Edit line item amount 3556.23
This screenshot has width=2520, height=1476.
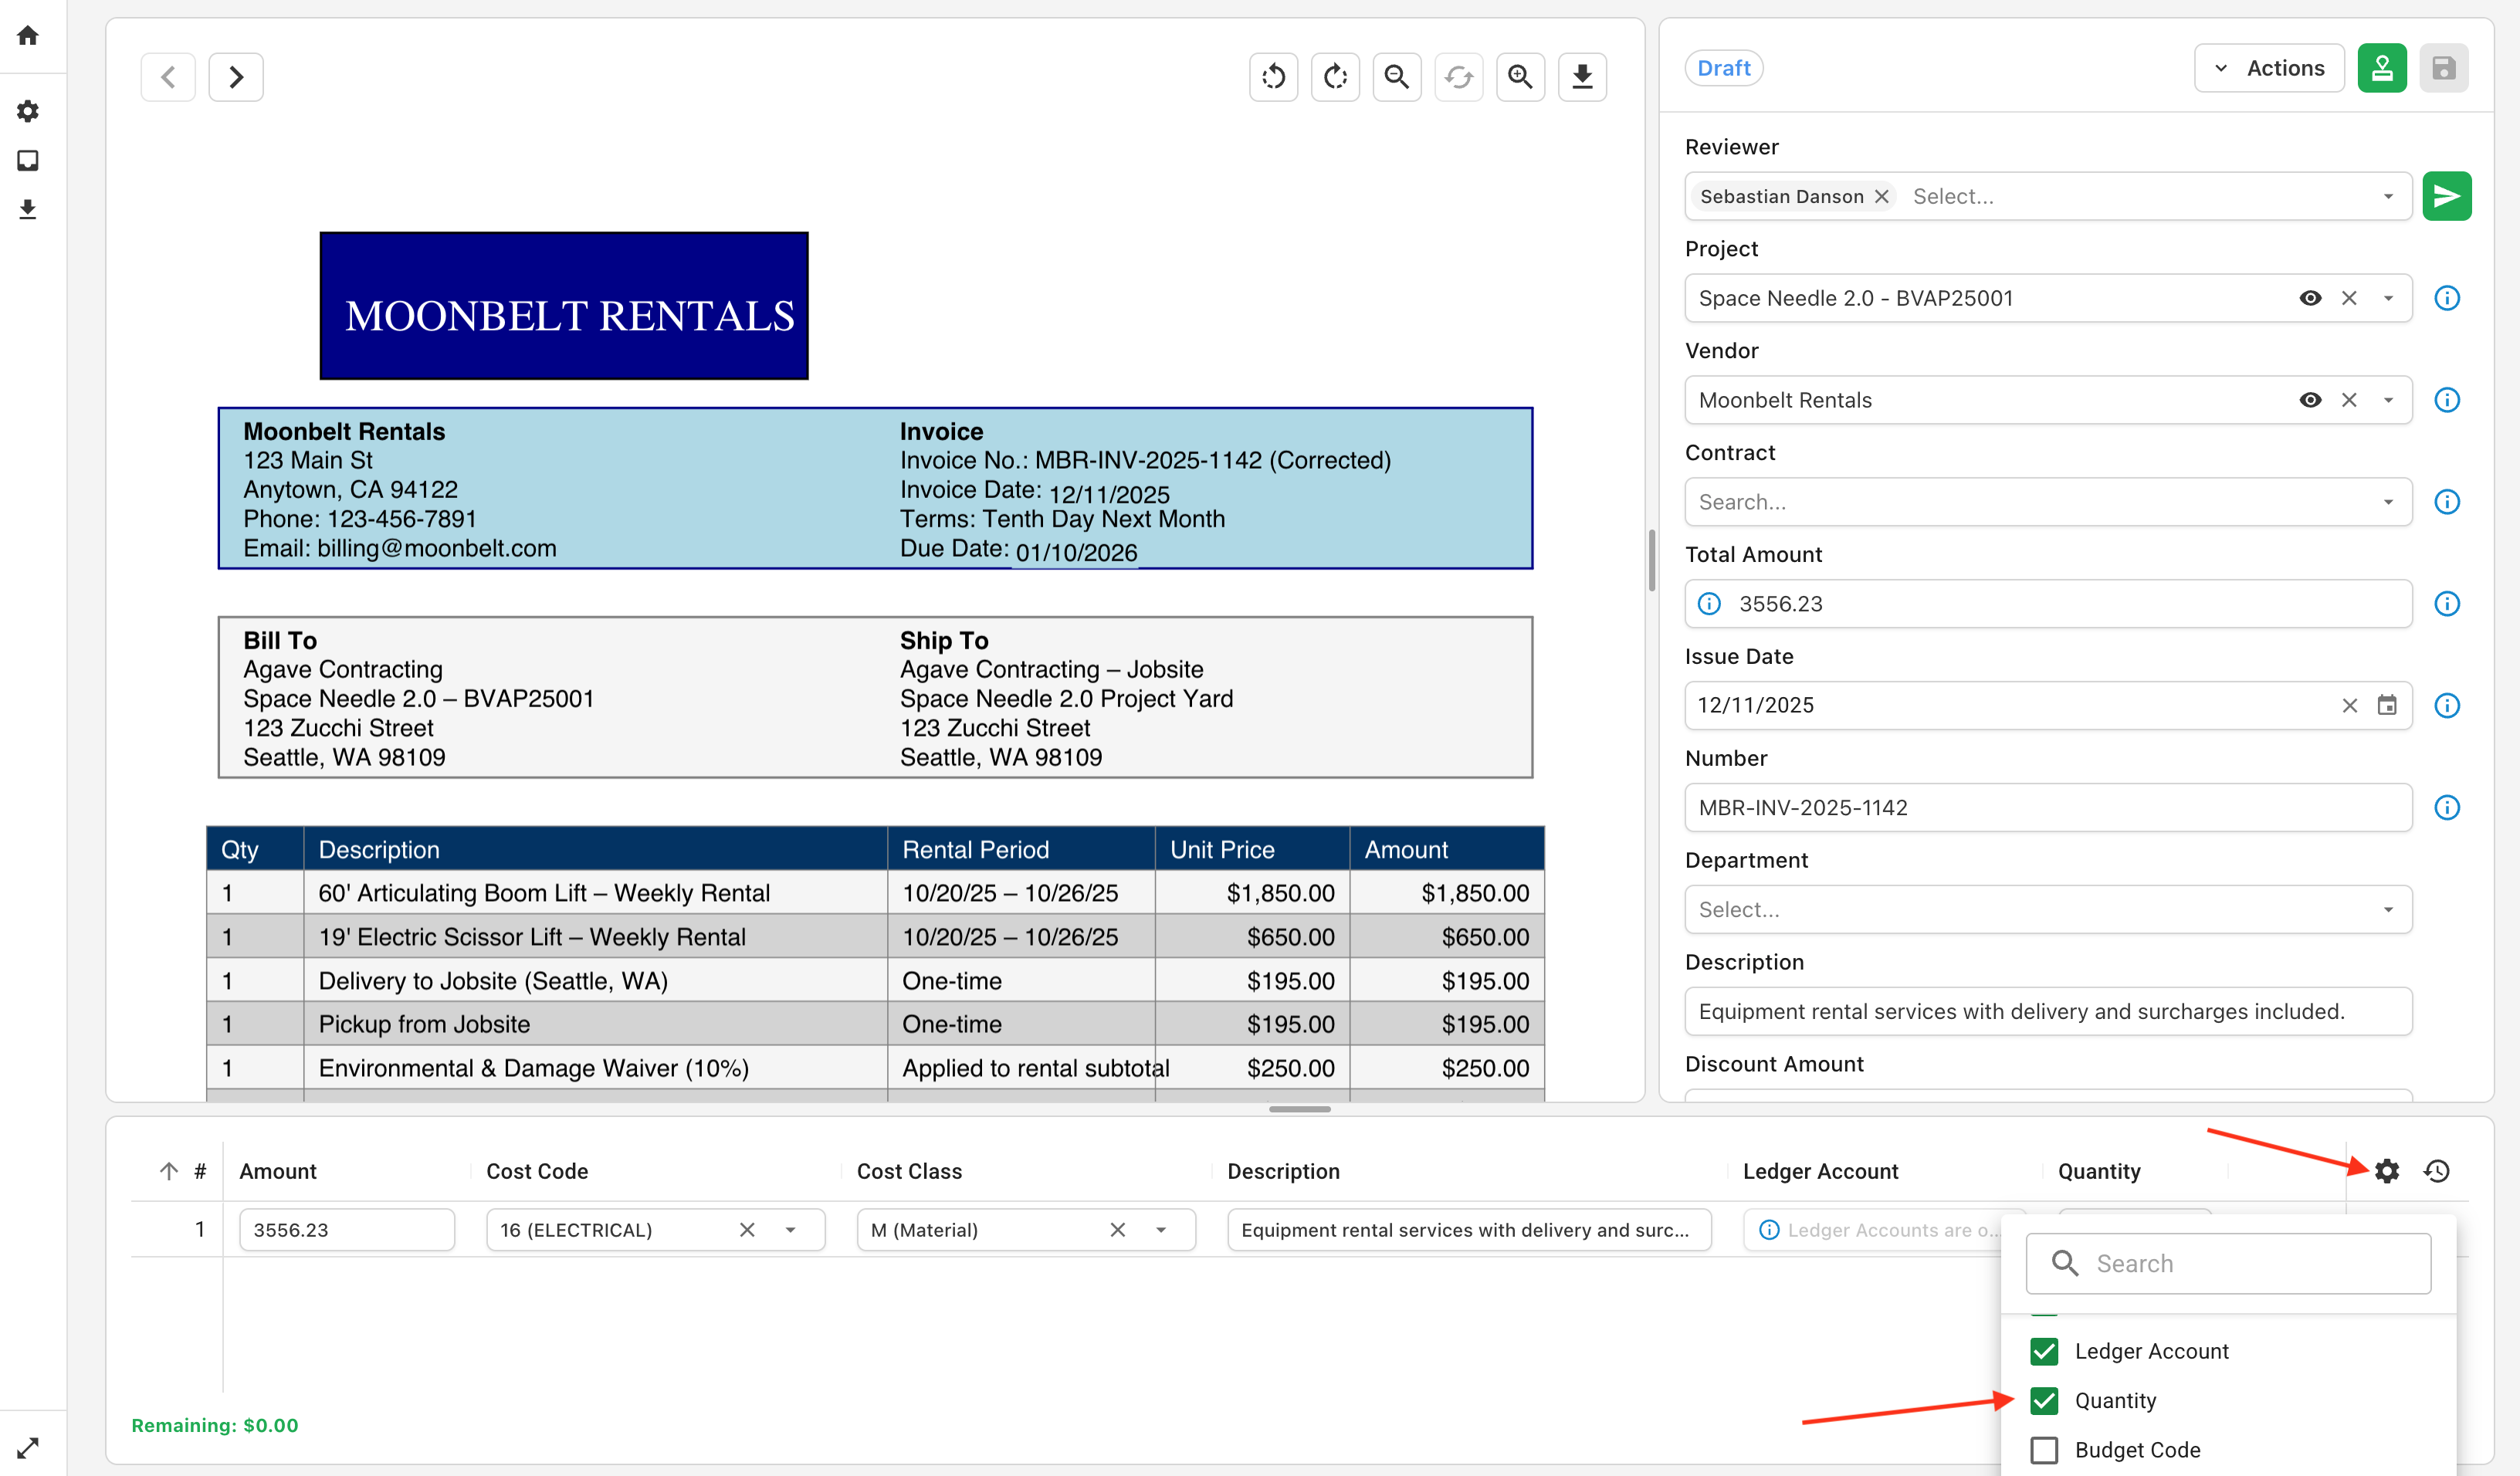pyautogui.click(x=347, y=1230)
